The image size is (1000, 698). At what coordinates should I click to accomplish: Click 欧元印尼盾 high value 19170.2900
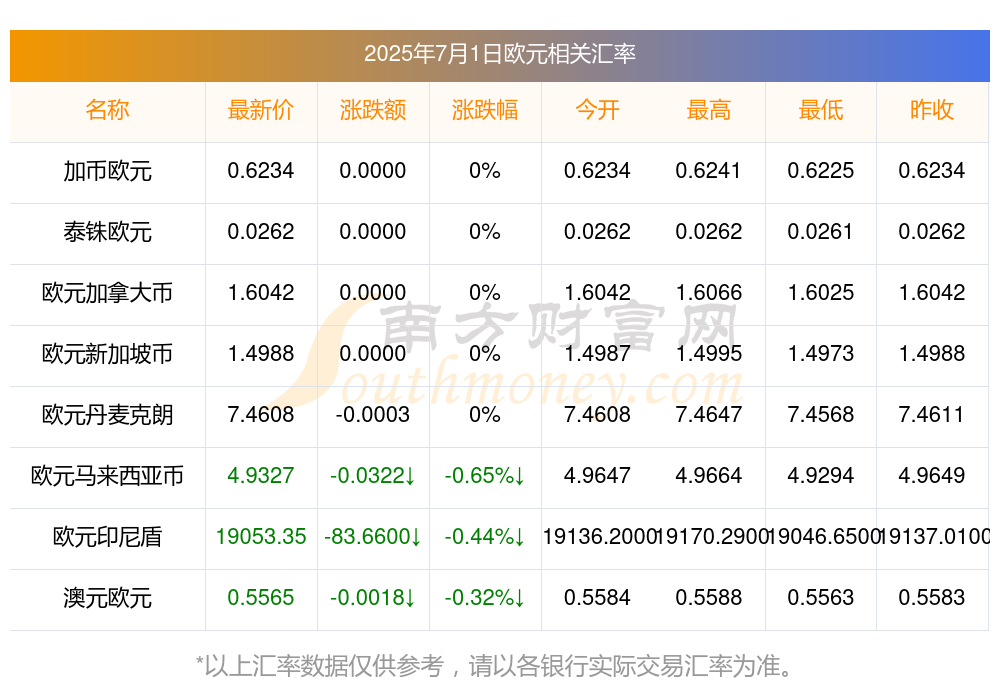point(710,537)
